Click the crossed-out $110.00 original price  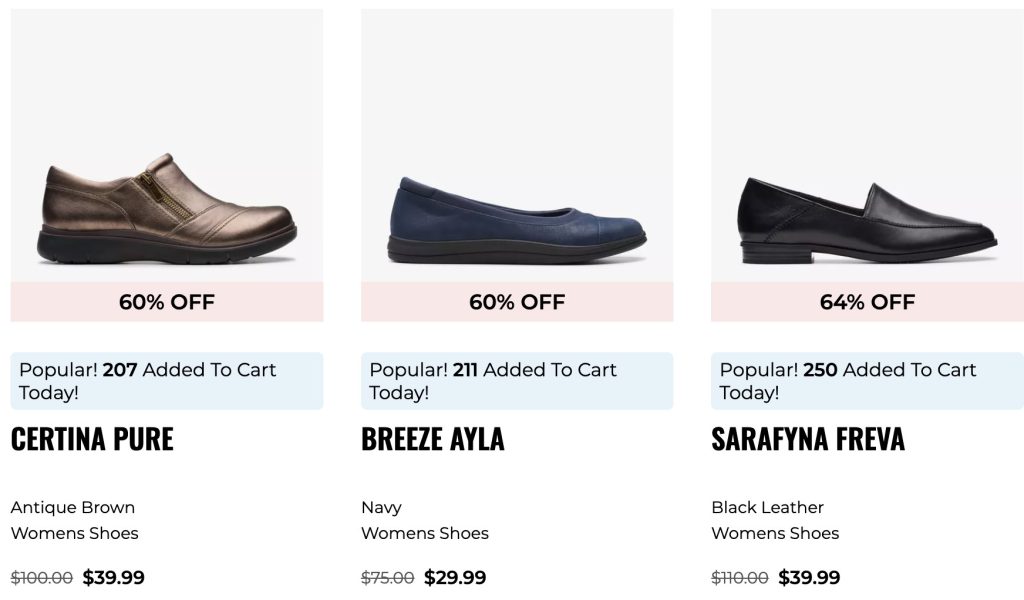740,577
